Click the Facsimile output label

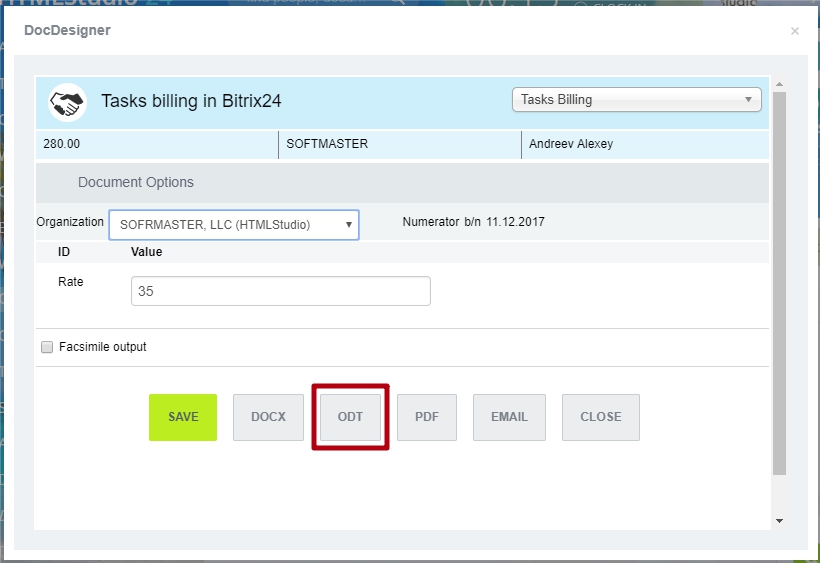[102, 347]
